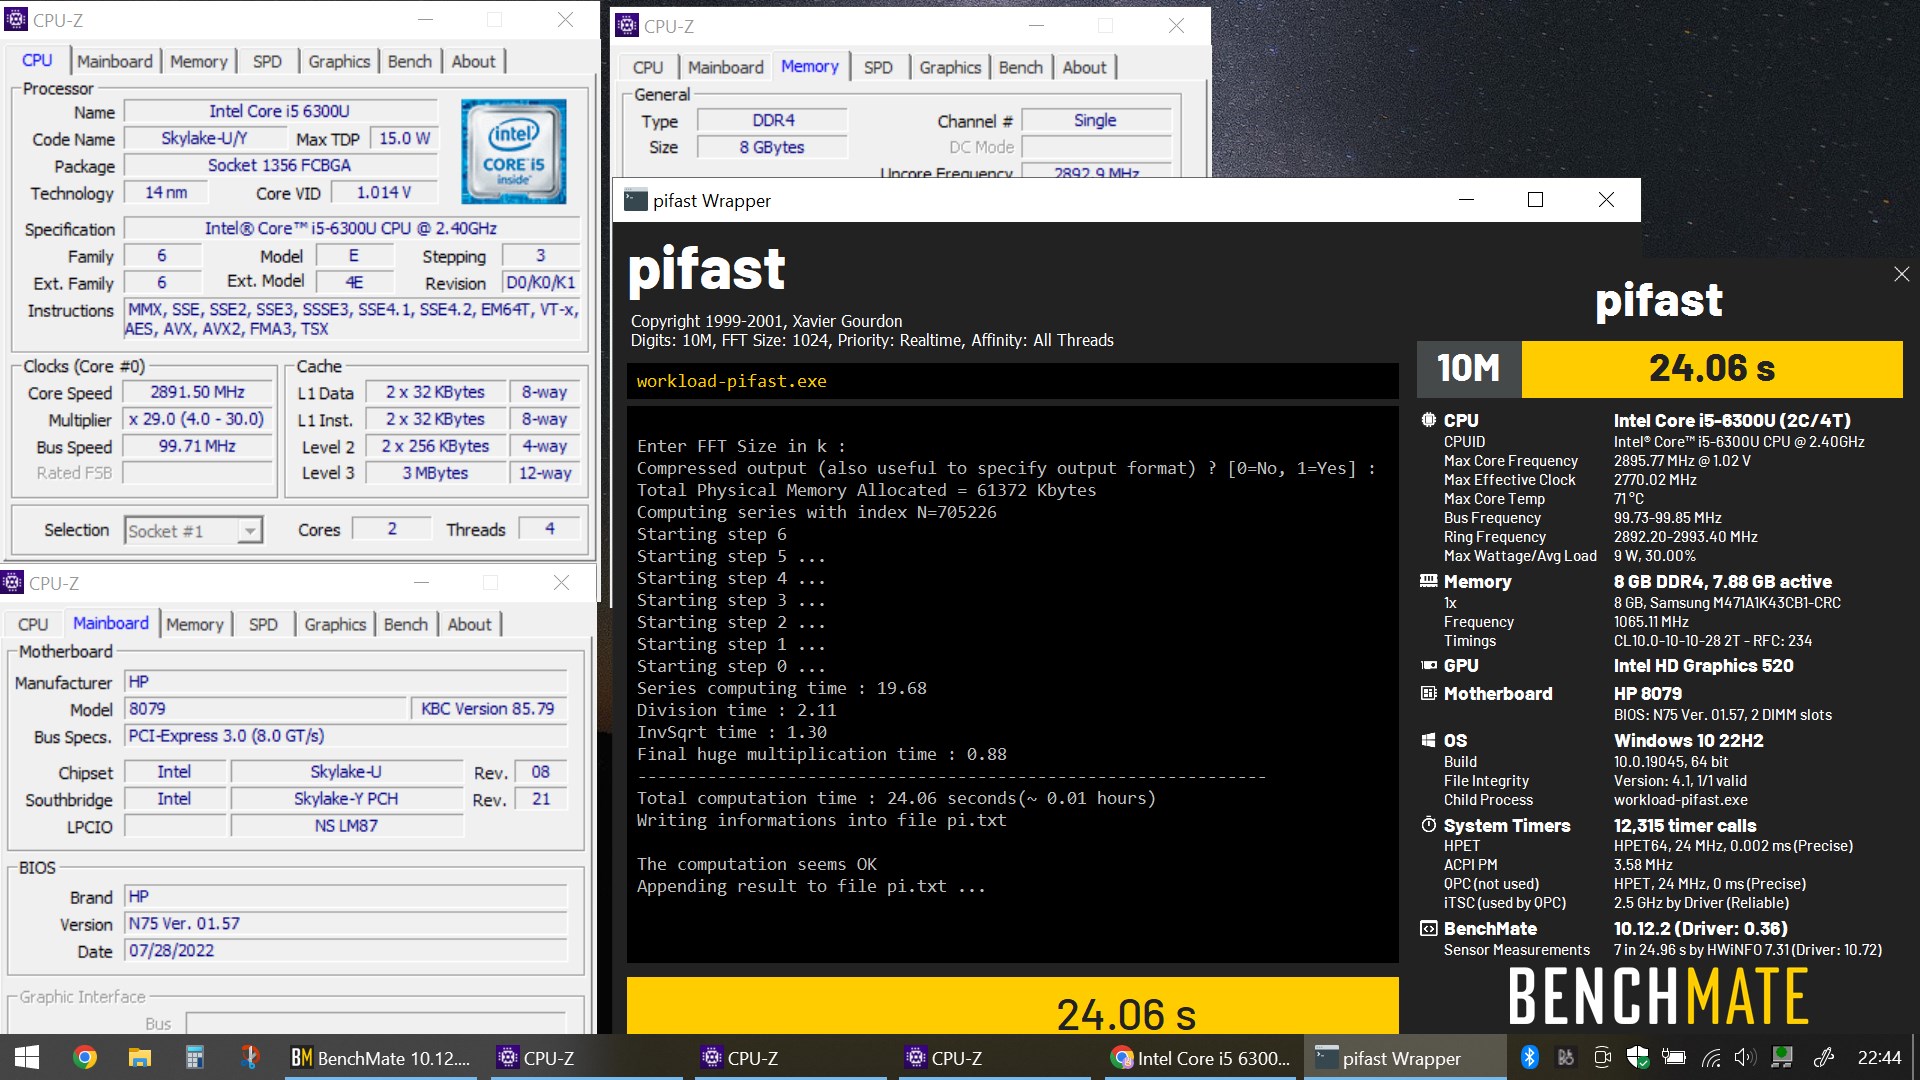Maximize the pifast Wrapper window

(x=1535, y=200)
